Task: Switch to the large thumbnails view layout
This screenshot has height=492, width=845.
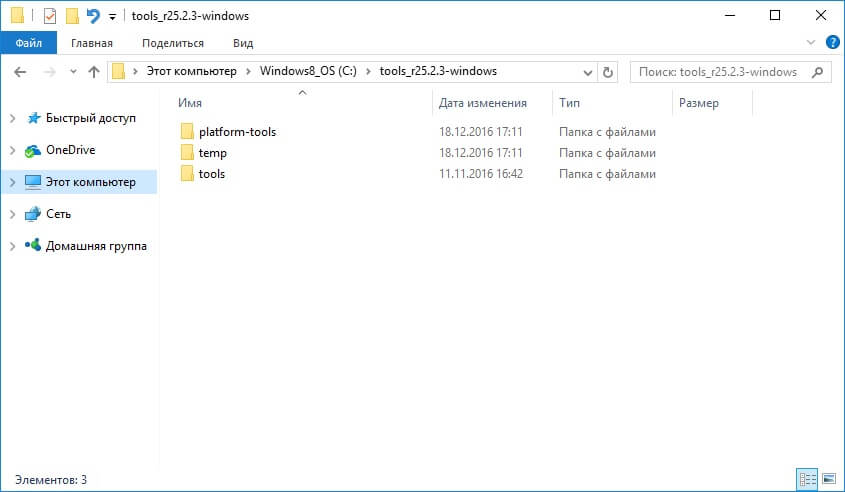Action: click(829, 479)
